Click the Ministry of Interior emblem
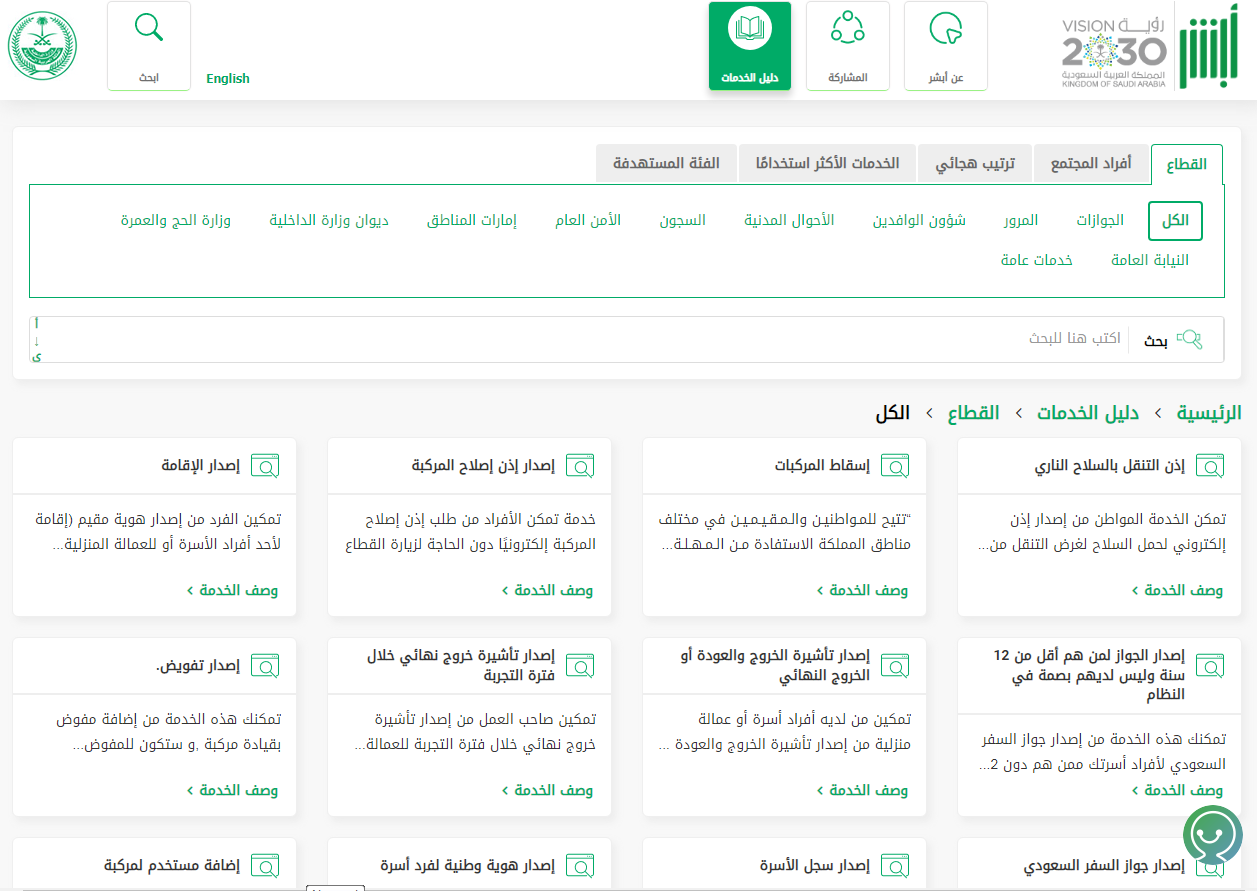This screenshot has width=1257, height=891. (42, 46)
